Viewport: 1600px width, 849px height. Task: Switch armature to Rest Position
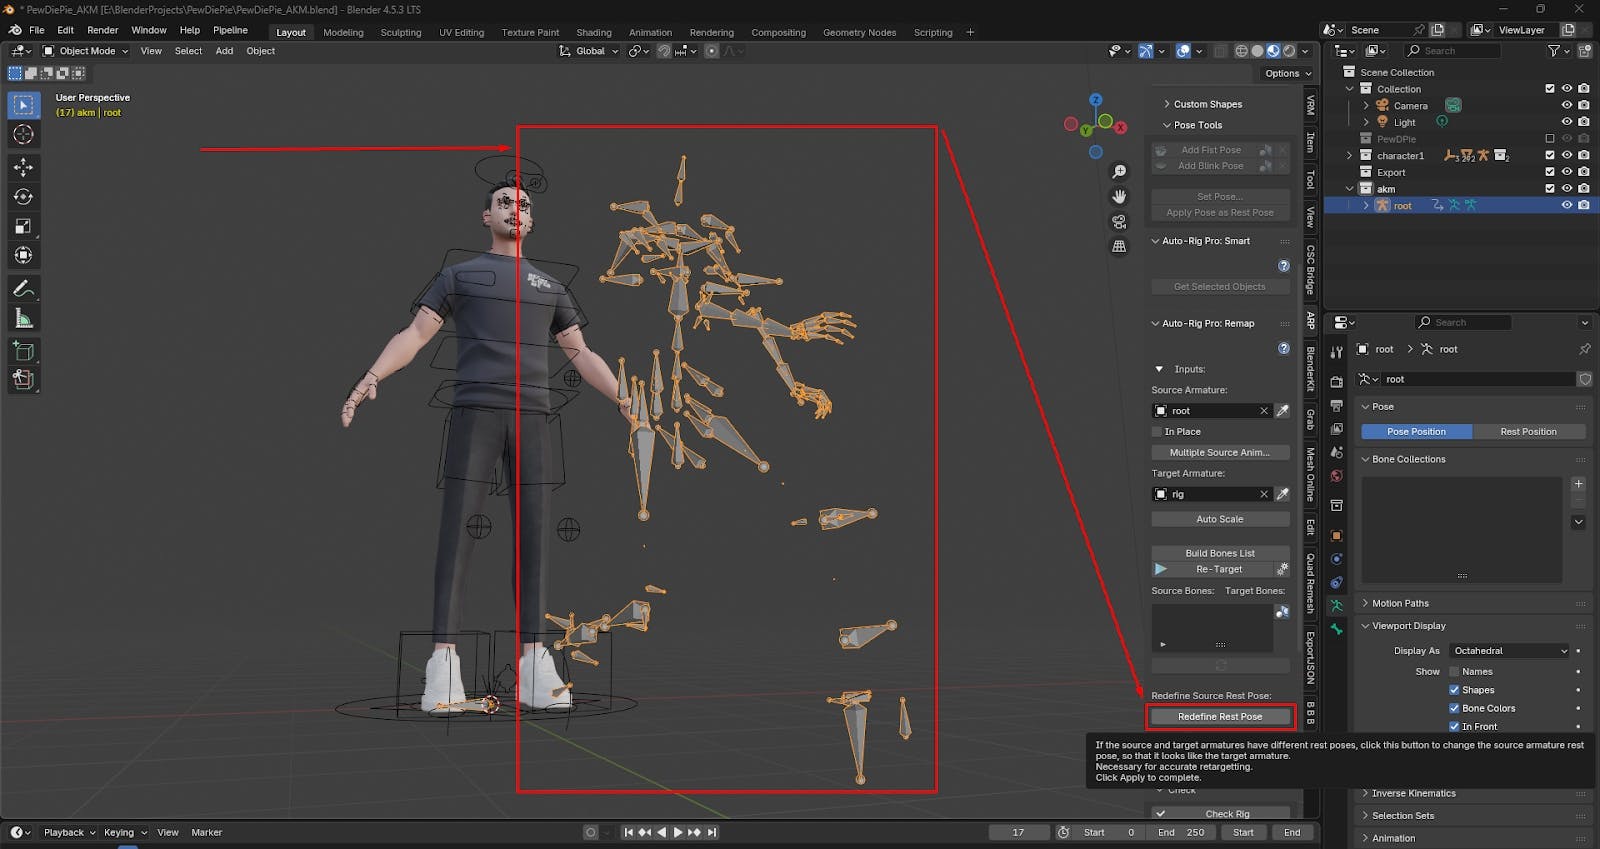click(1529, 431)
